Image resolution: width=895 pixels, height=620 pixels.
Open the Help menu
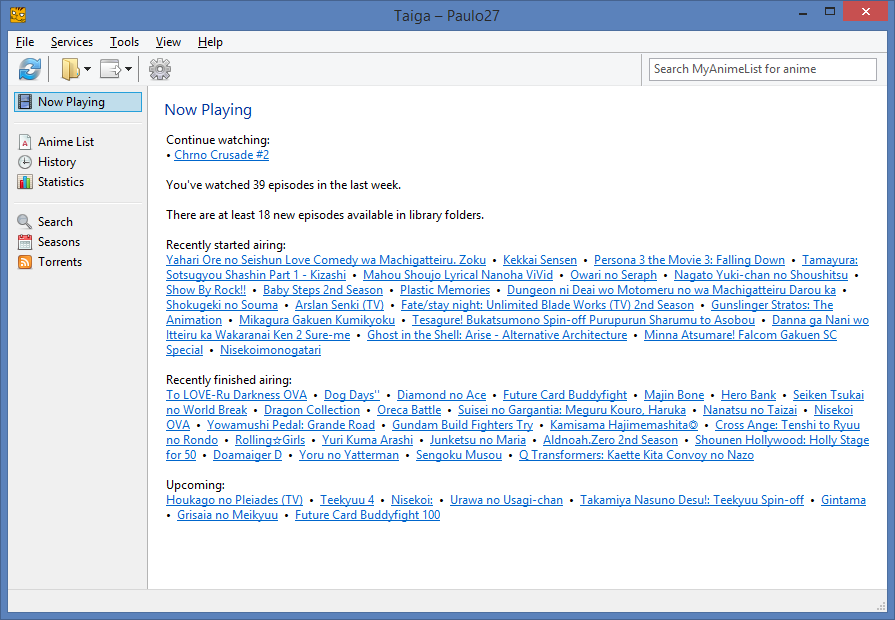[210, 42]
